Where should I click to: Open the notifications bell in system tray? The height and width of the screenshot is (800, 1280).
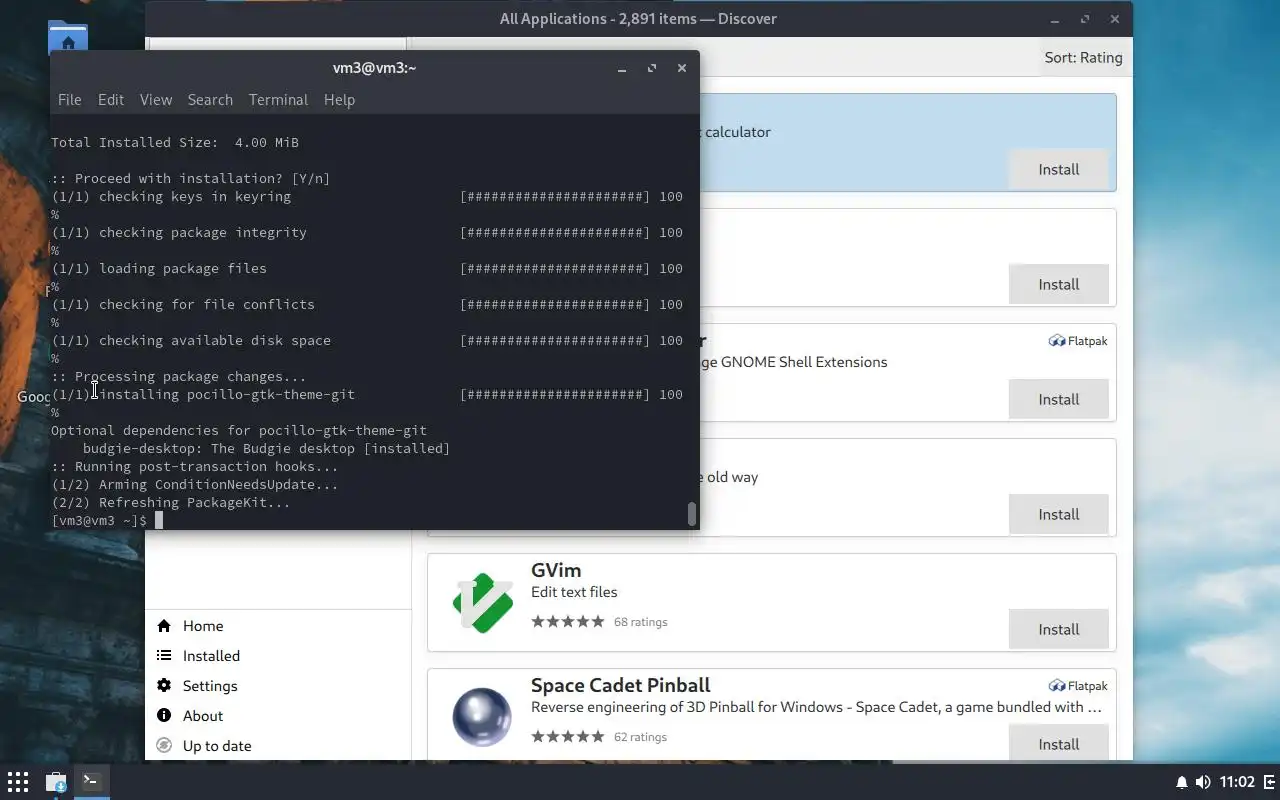click(x=1181, y=782)
